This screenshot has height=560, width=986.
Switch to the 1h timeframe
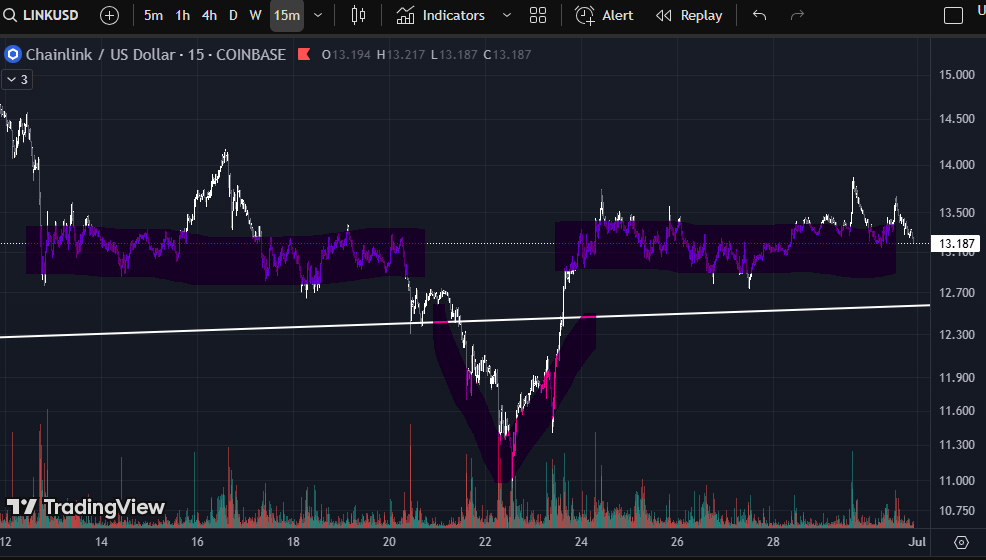point(182,15)
